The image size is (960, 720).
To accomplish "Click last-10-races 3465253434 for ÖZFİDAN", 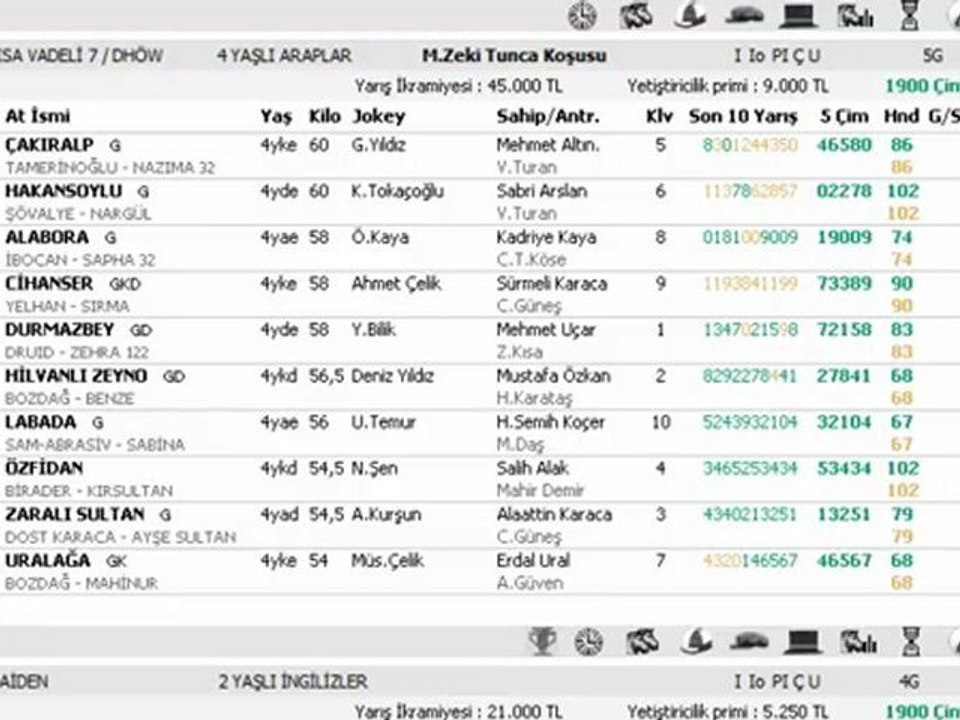I will [750, 468].
